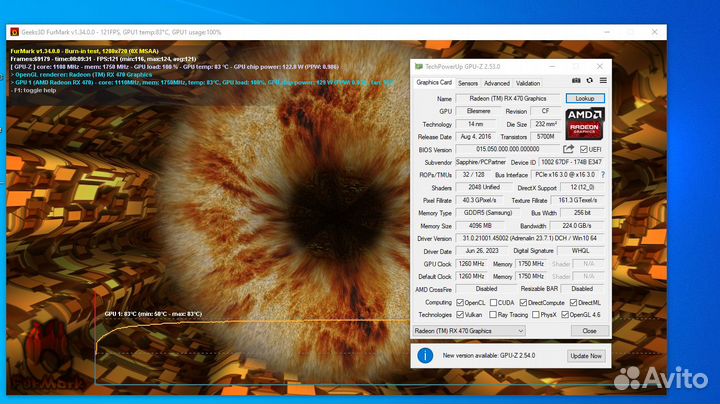
Task: Toggle the CUDA checkbox
Action: pyautogui.click(x=493, y=303)
